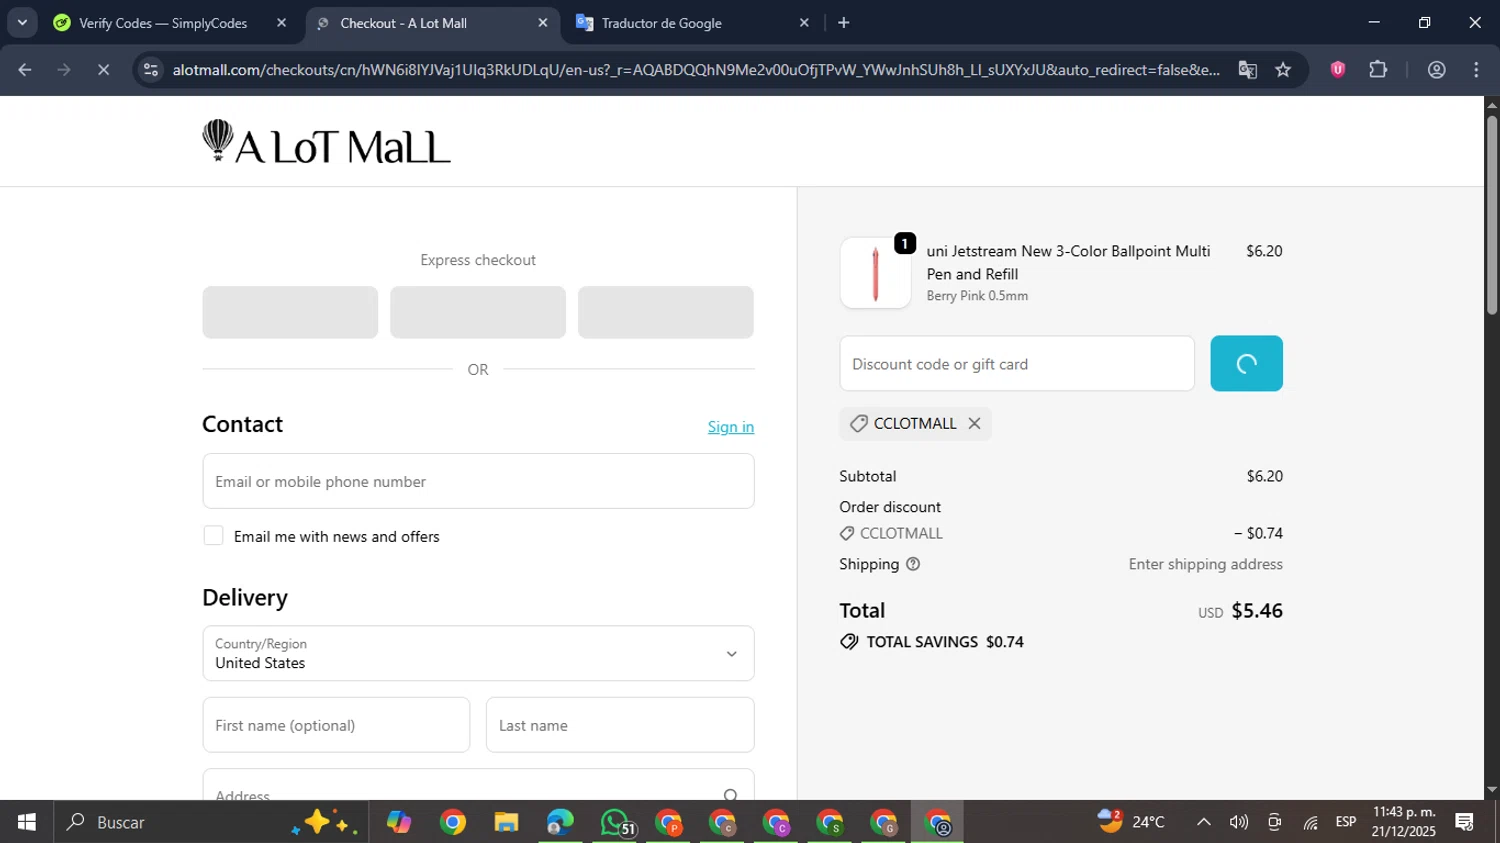View site information icon in address bar
Viewport: 1500px width, 843px height.
[151, 70]
